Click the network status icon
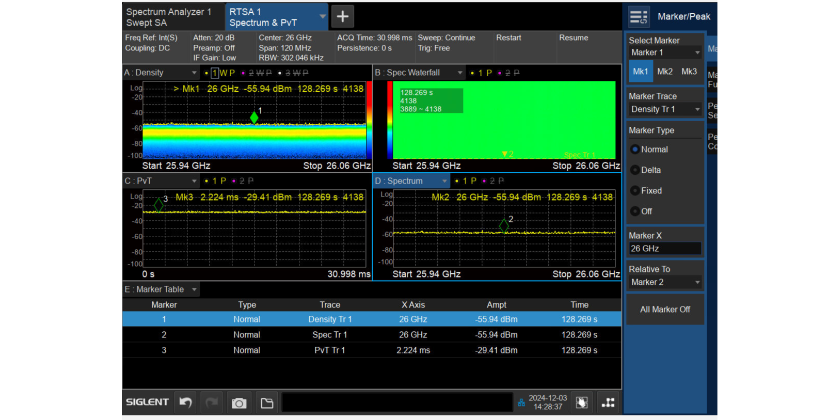840x420 pixels. 520,403
